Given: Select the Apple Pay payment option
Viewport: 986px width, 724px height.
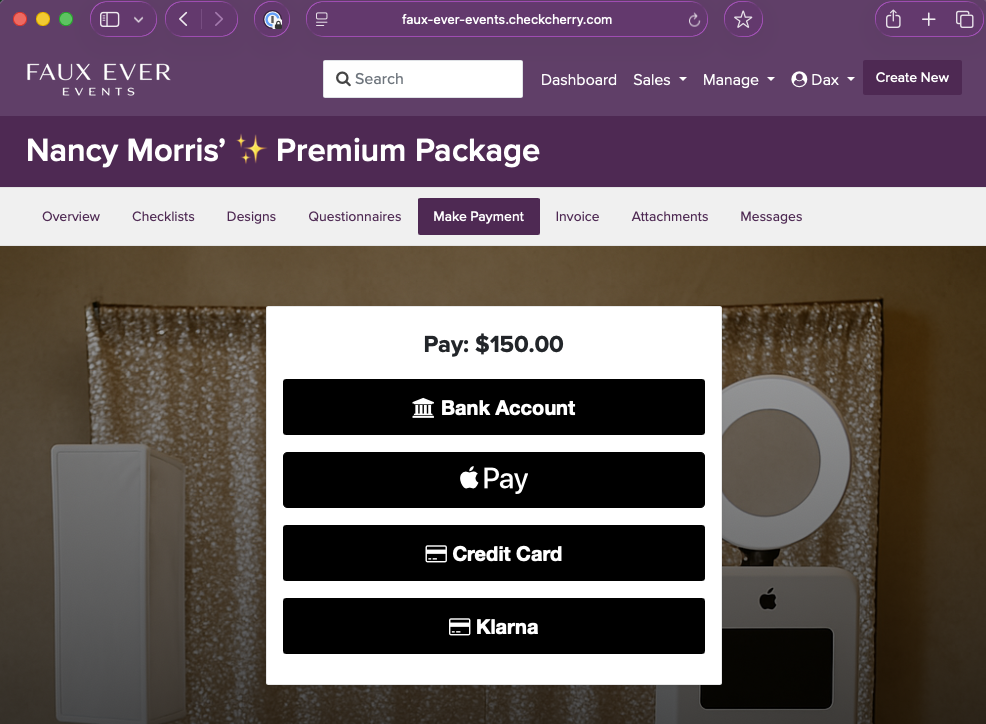Looking at the screenshot, I should 493,479.
